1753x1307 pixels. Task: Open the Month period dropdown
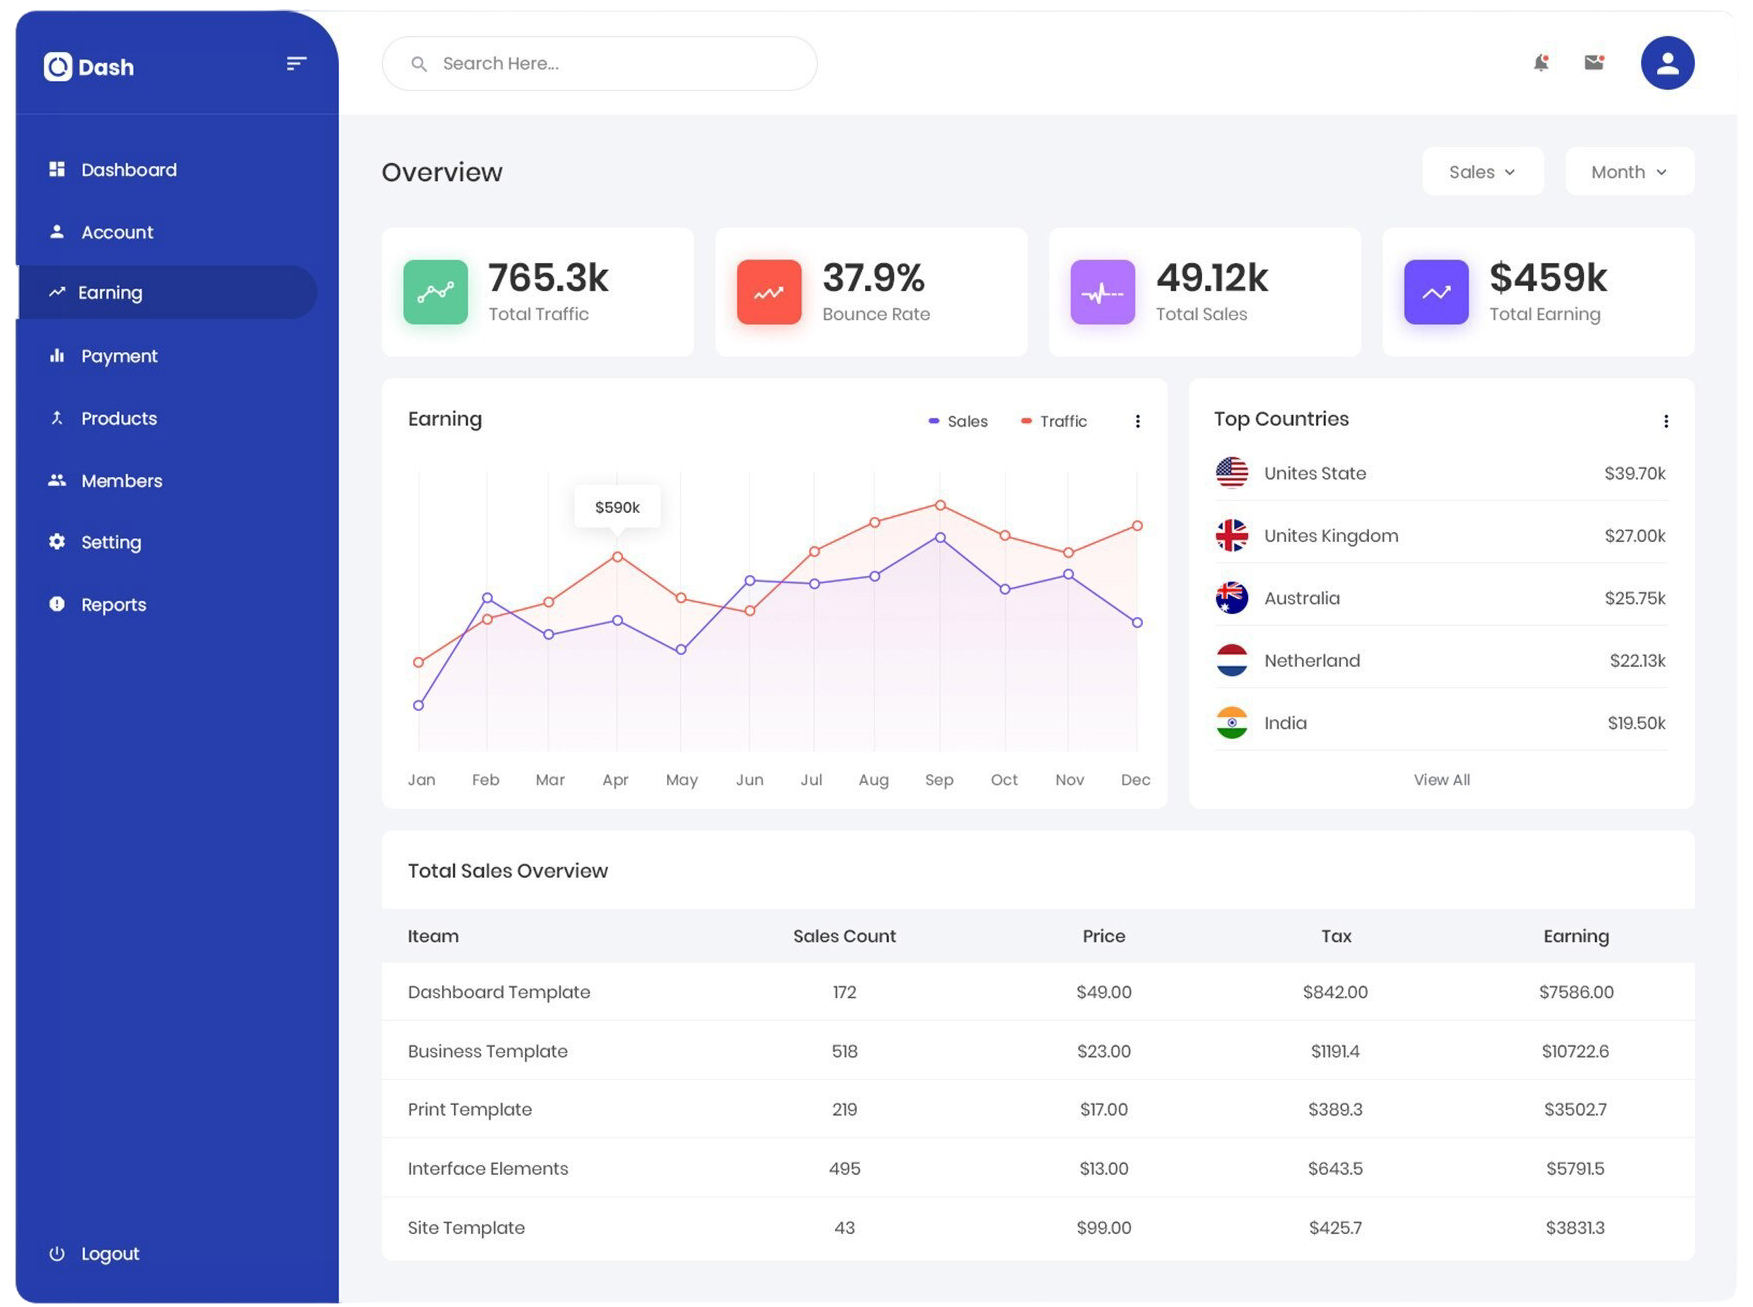coord(1628,172)
